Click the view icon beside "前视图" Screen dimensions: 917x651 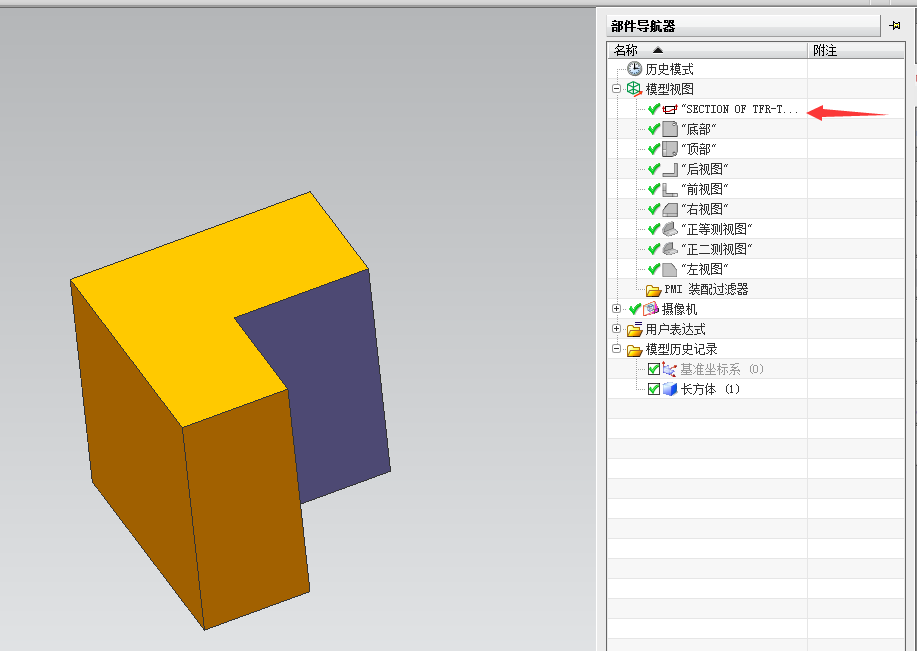(x=670, y=189)
